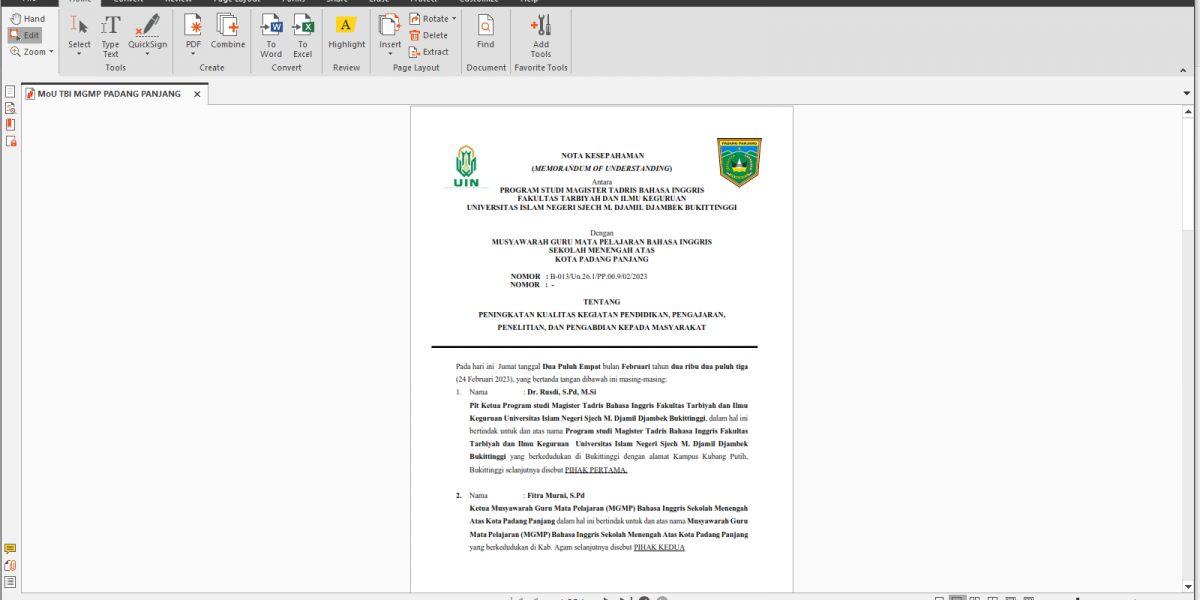Viewport: 1200px width, 600px height.
Task: Select the Highlight review tool
Action: click(x=347, y=32)
